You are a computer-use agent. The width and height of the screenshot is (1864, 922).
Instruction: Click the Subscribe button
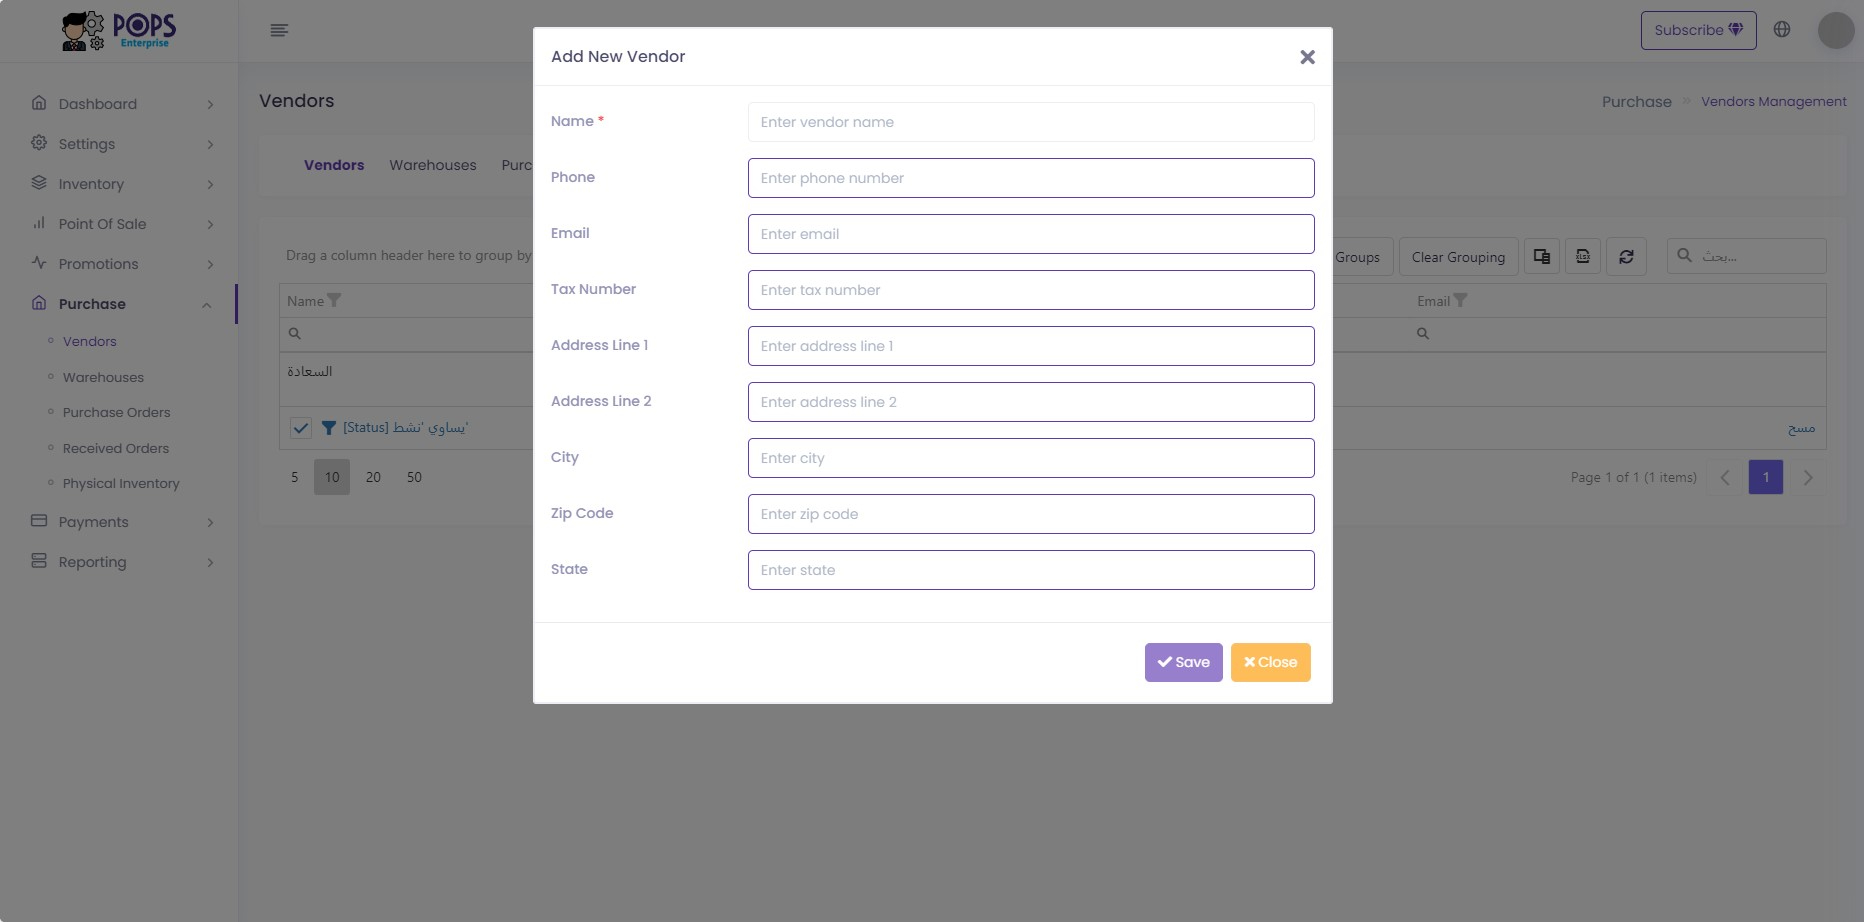pos(1698,30)
